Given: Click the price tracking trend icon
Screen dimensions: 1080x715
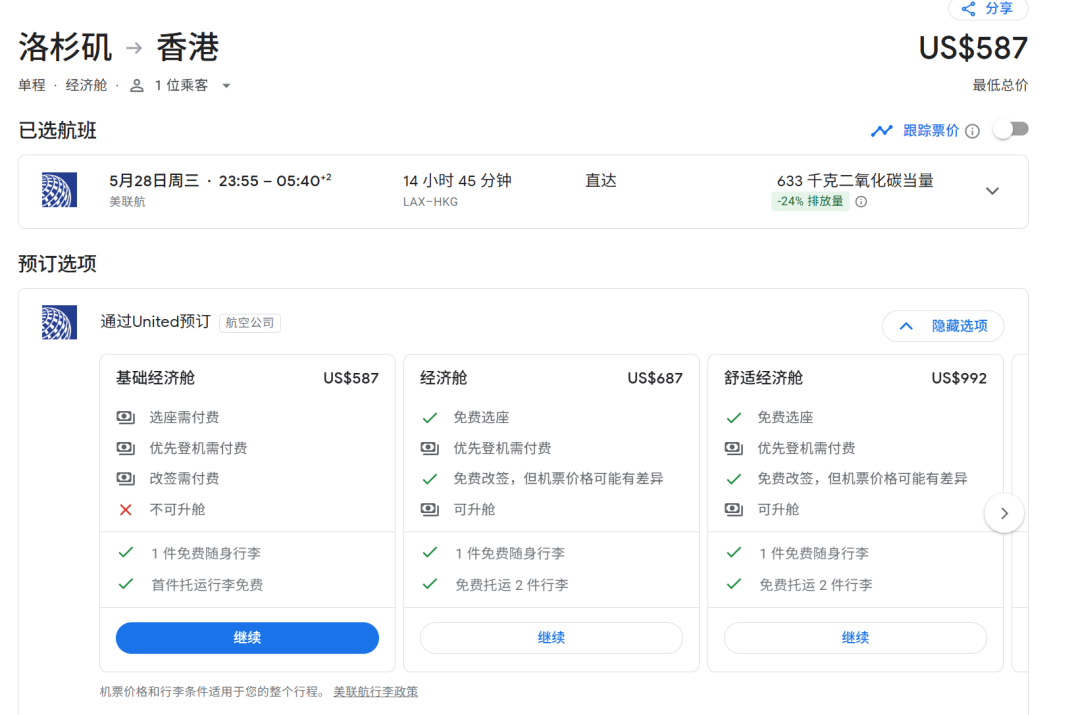Looking at the screenshot, I should tap(881, 131).
